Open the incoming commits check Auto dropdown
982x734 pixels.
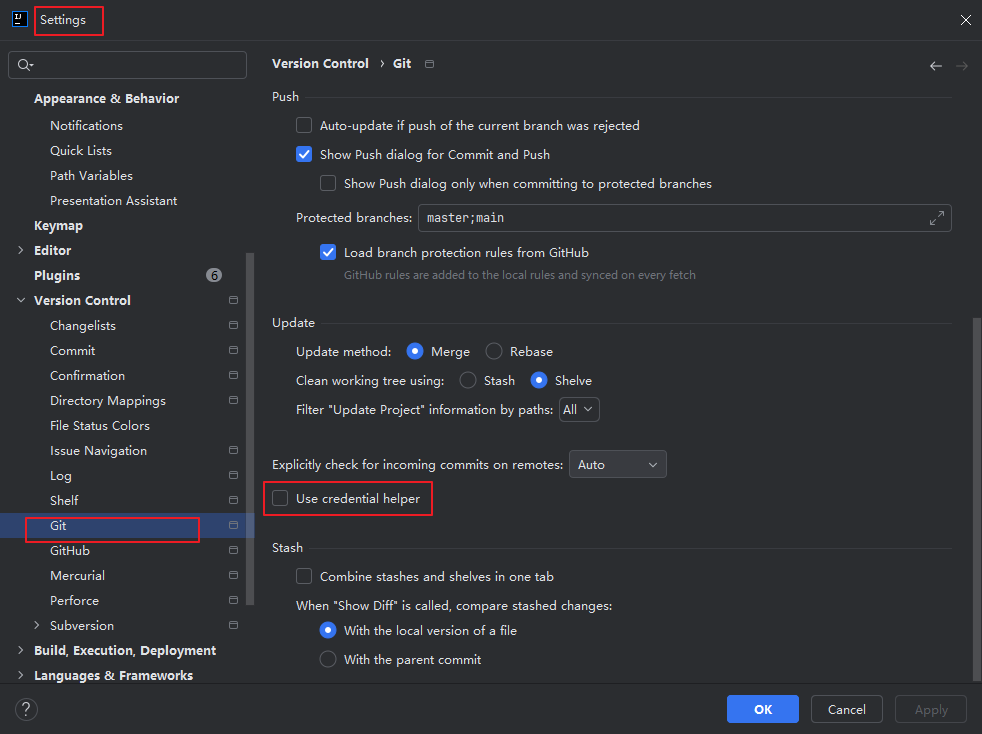coord(618,464)
